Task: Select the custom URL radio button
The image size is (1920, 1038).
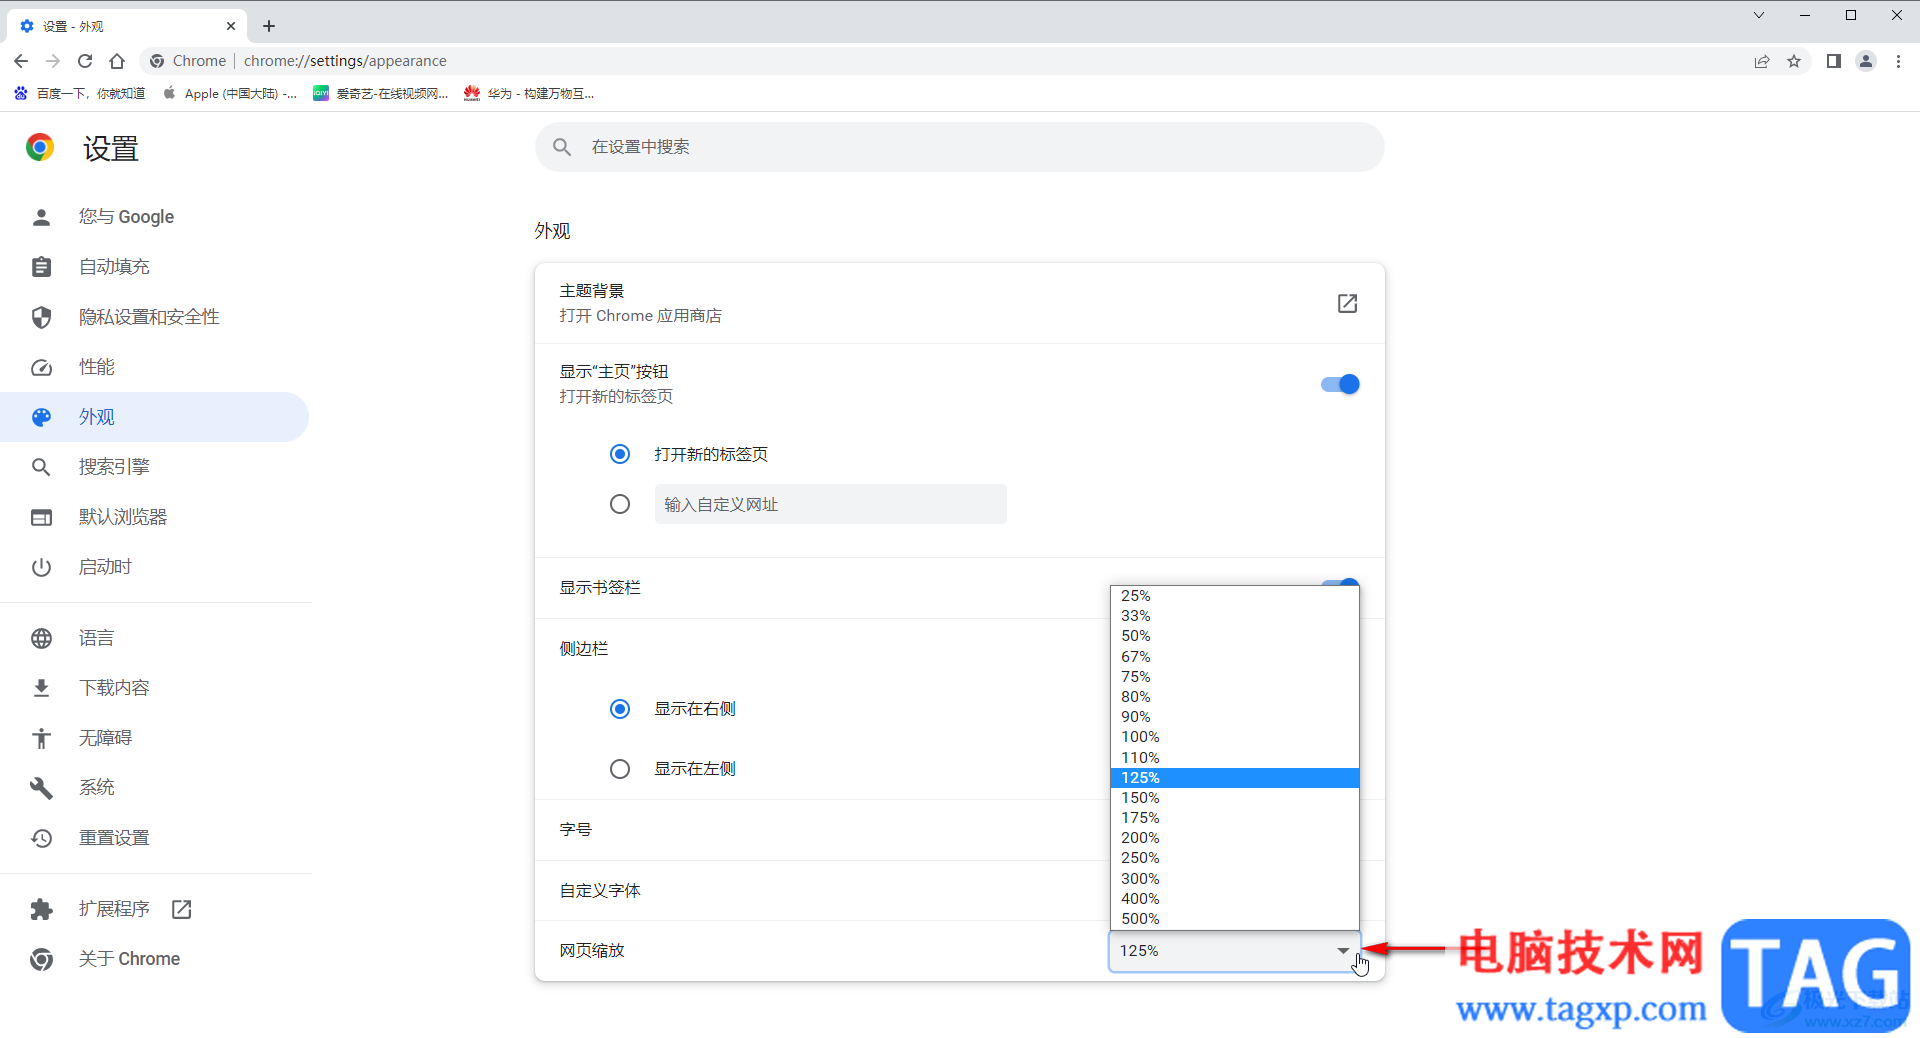Action: (620, 504)
